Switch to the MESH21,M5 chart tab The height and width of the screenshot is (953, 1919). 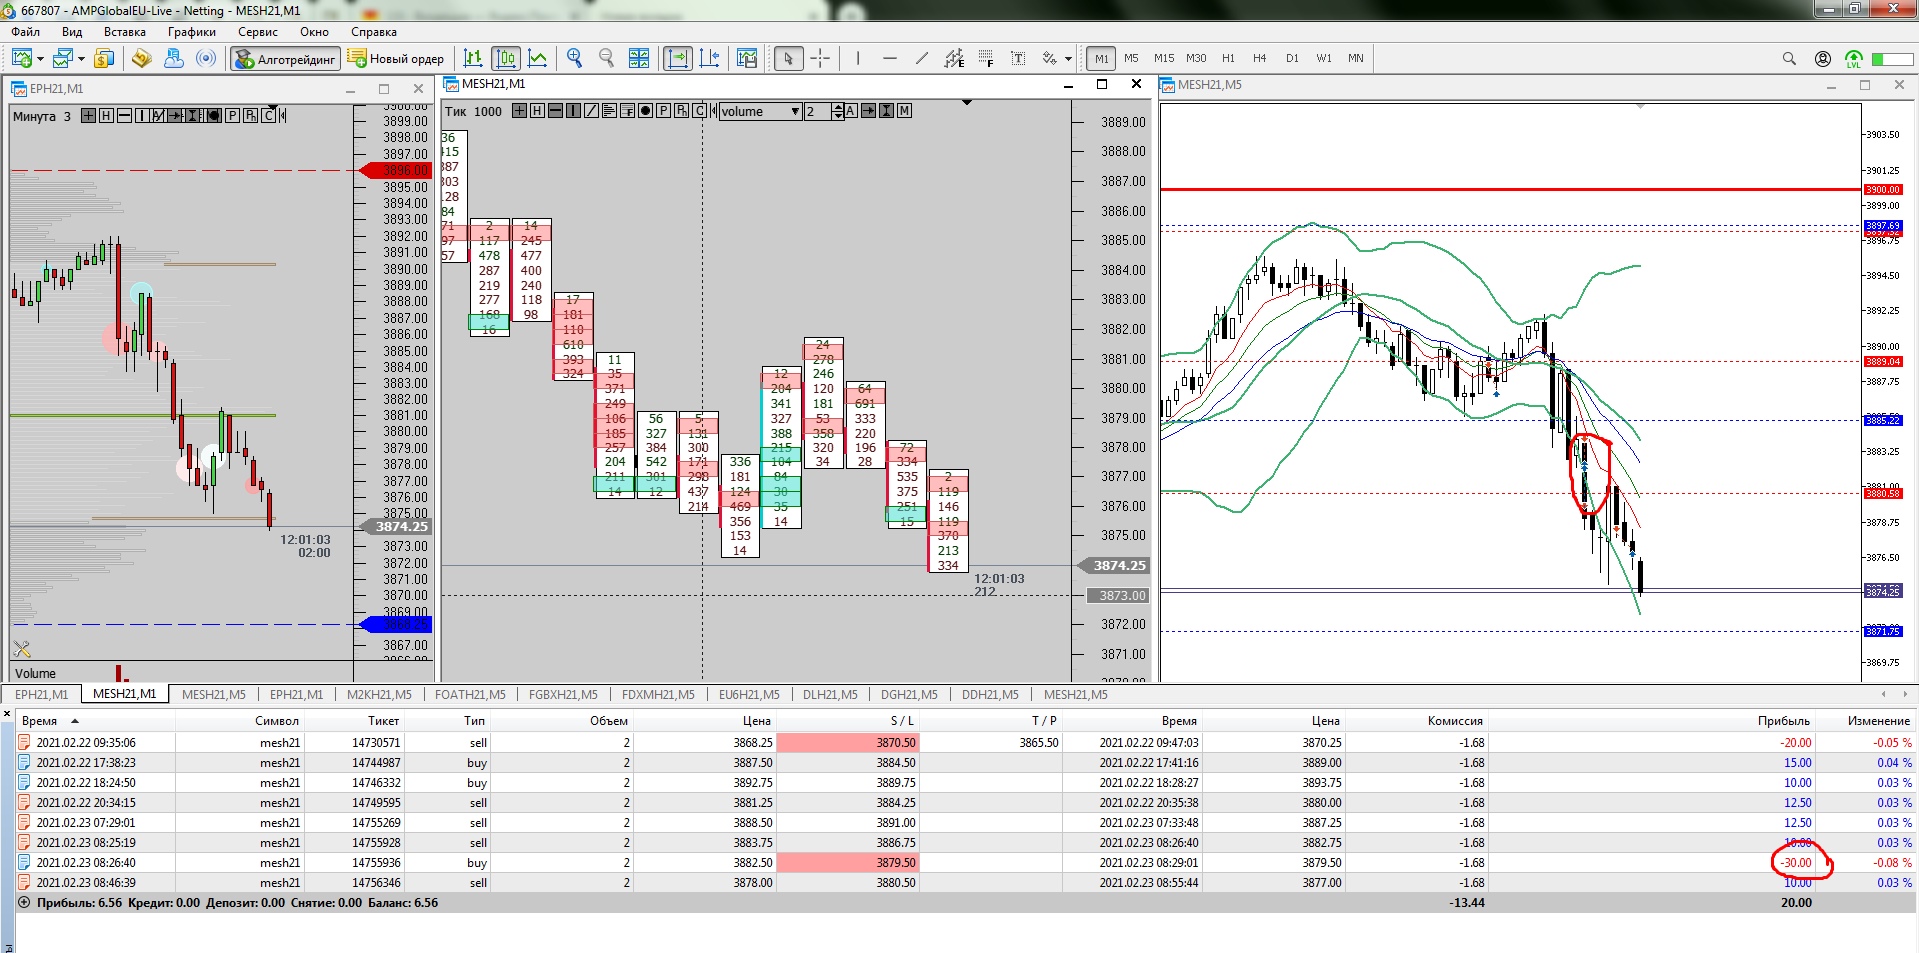click(x=214, y=694)
